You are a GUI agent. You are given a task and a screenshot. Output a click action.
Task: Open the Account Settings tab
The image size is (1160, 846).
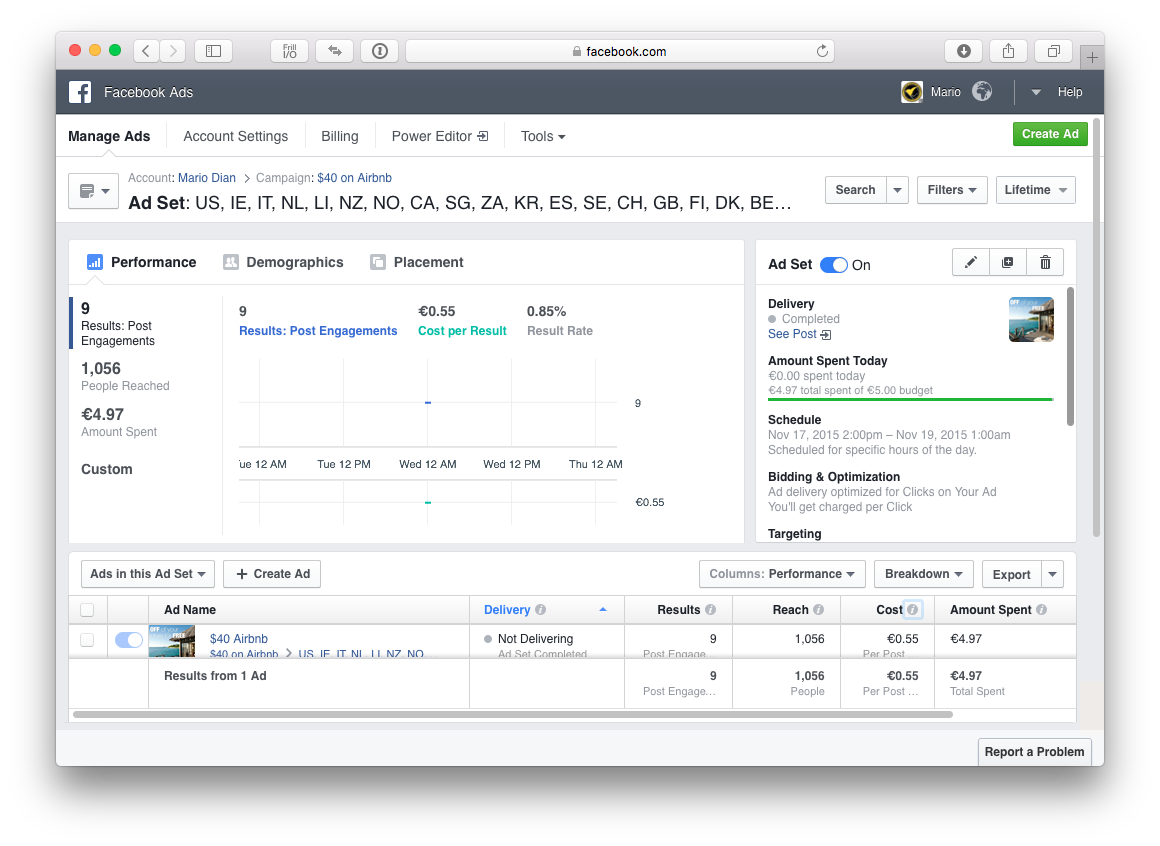click(x=236, y=136)
